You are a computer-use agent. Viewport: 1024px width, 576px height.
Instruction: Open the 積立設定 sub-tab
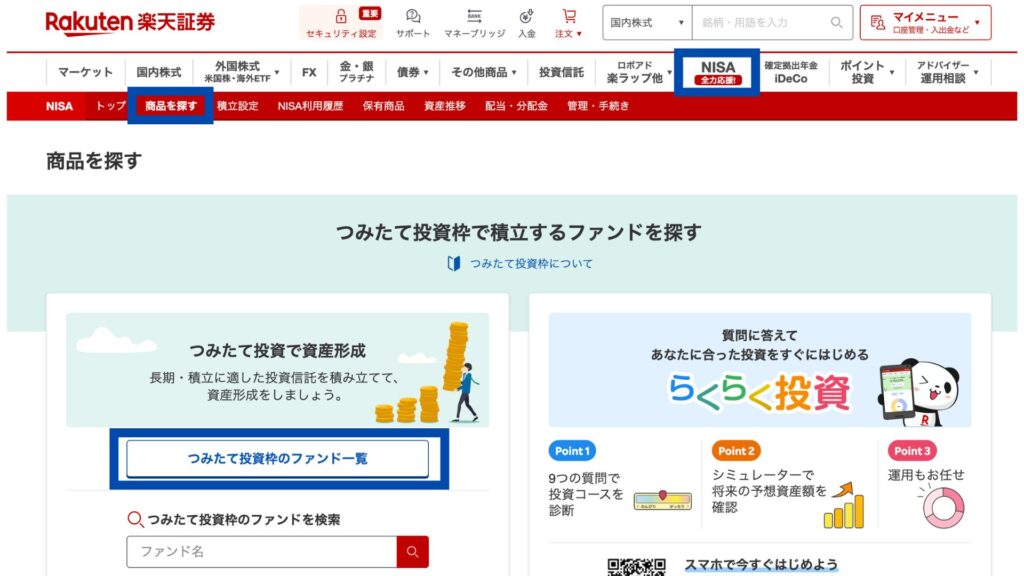[238, 106]
